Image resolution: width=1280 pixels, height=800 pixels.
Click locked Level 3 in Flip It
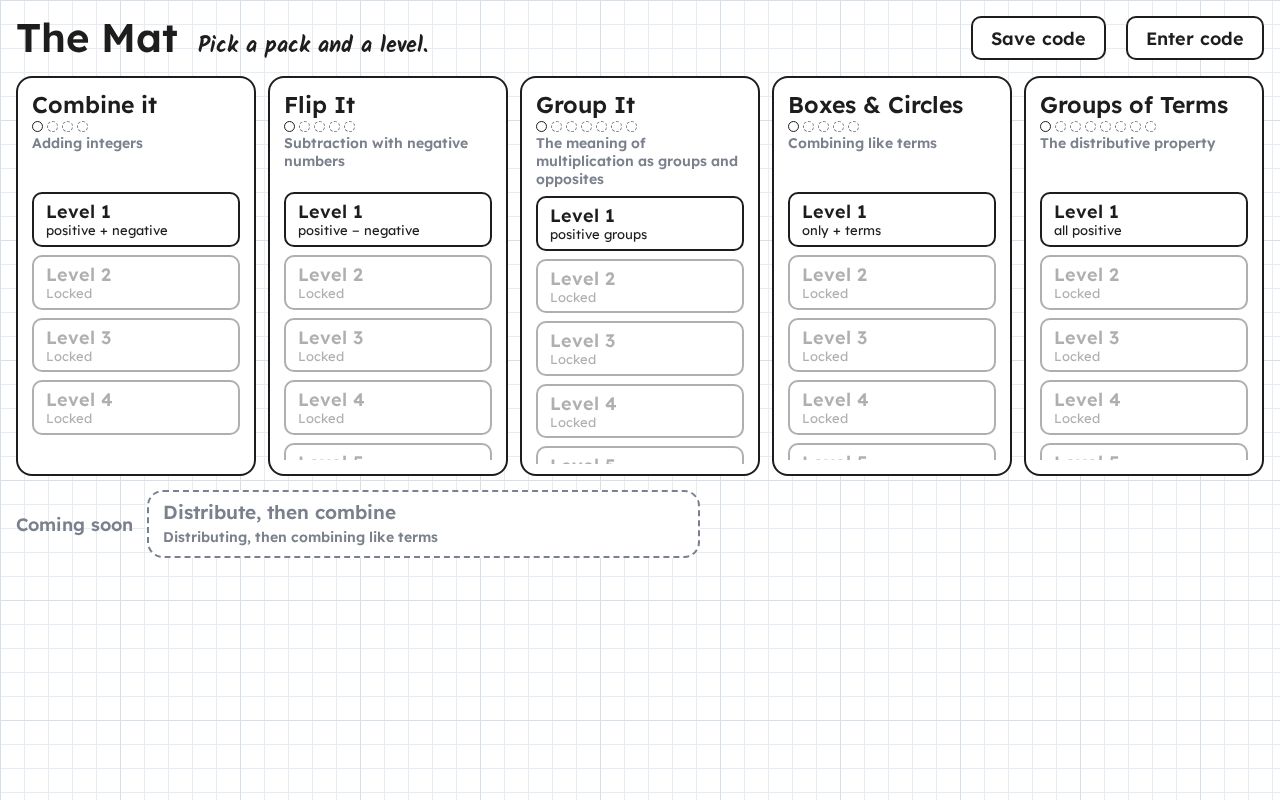(x=388, y=345)
